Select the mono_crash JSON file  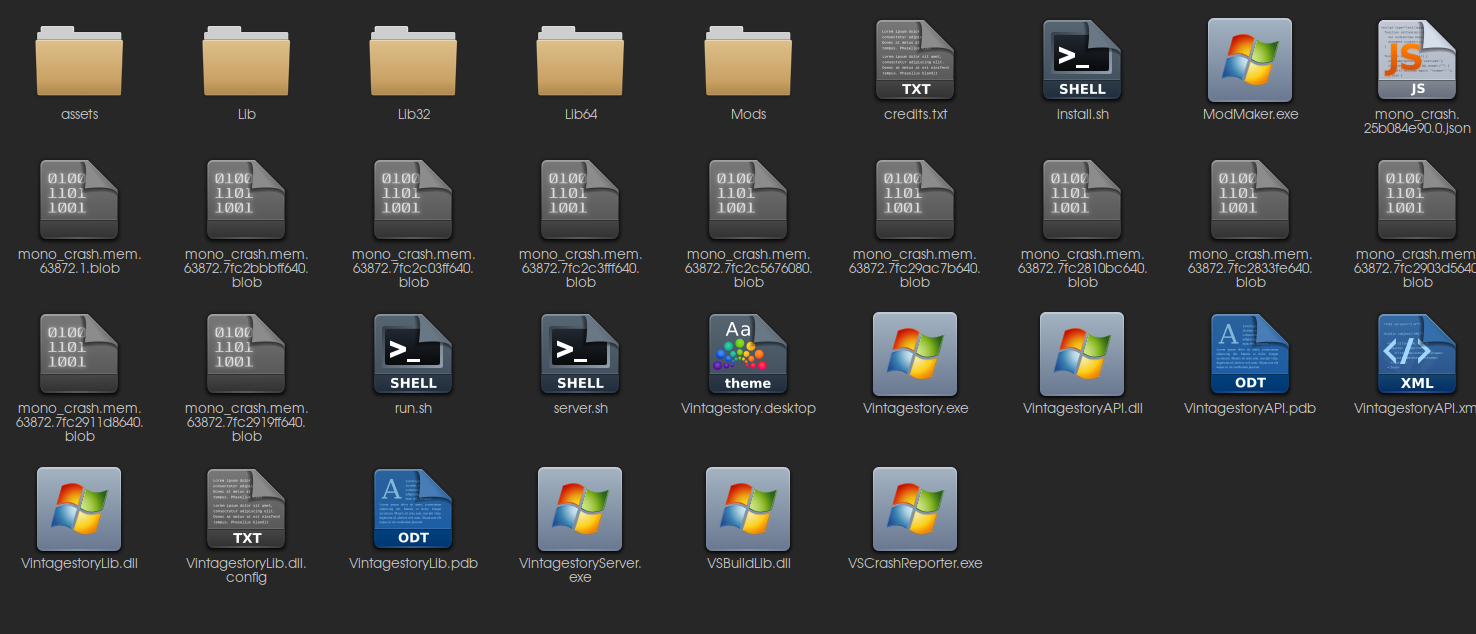tap(1417, 62)
